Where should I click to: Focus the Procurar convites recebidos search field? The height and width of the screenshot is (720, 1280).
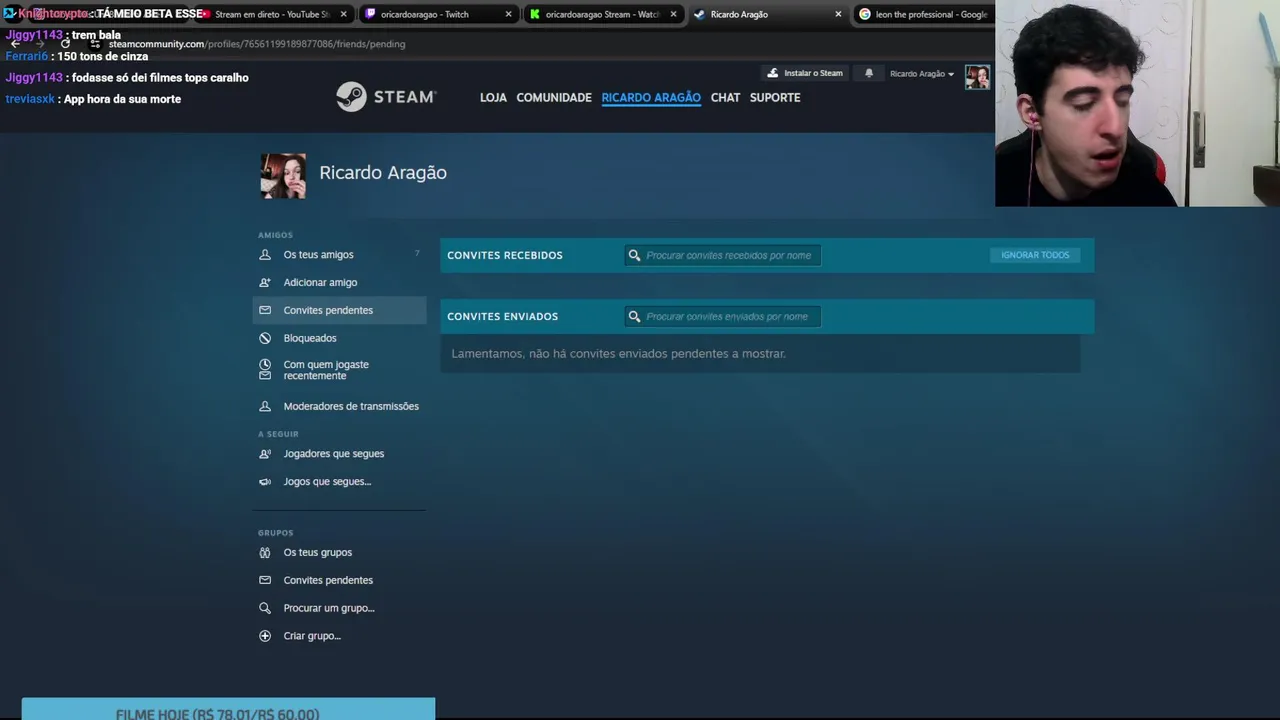(723, 256)
